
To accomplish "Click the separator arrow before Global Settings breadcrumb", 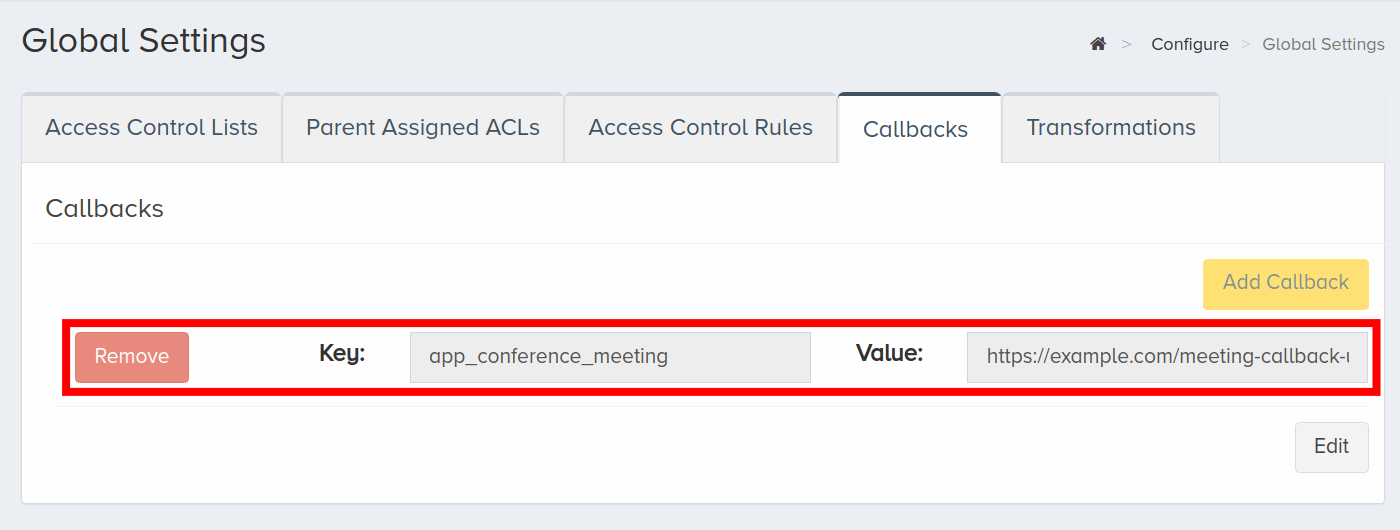I will (1246, 44).
